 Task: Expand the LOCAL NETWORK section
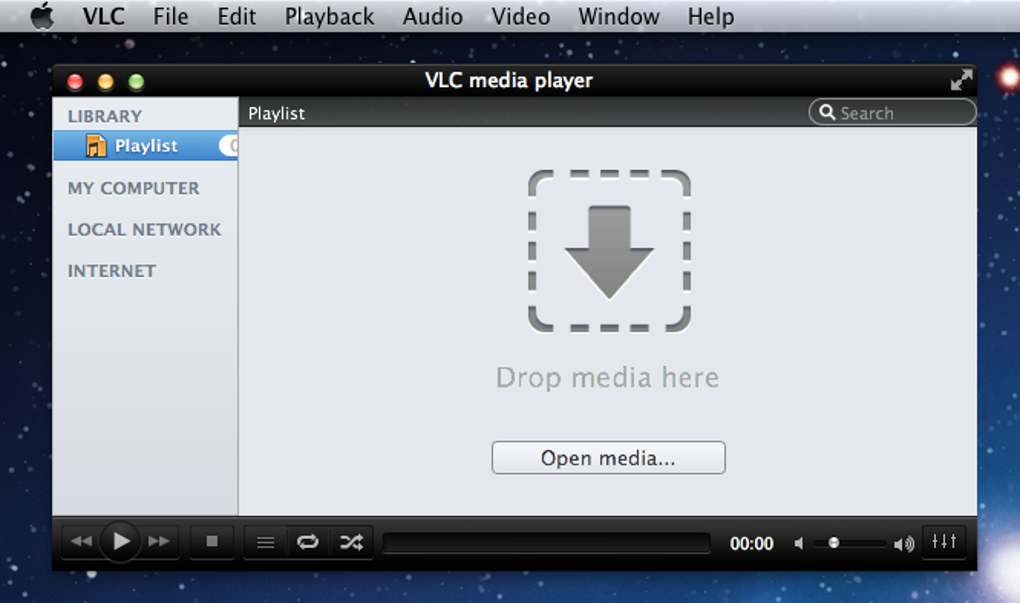tap(144, 230)
